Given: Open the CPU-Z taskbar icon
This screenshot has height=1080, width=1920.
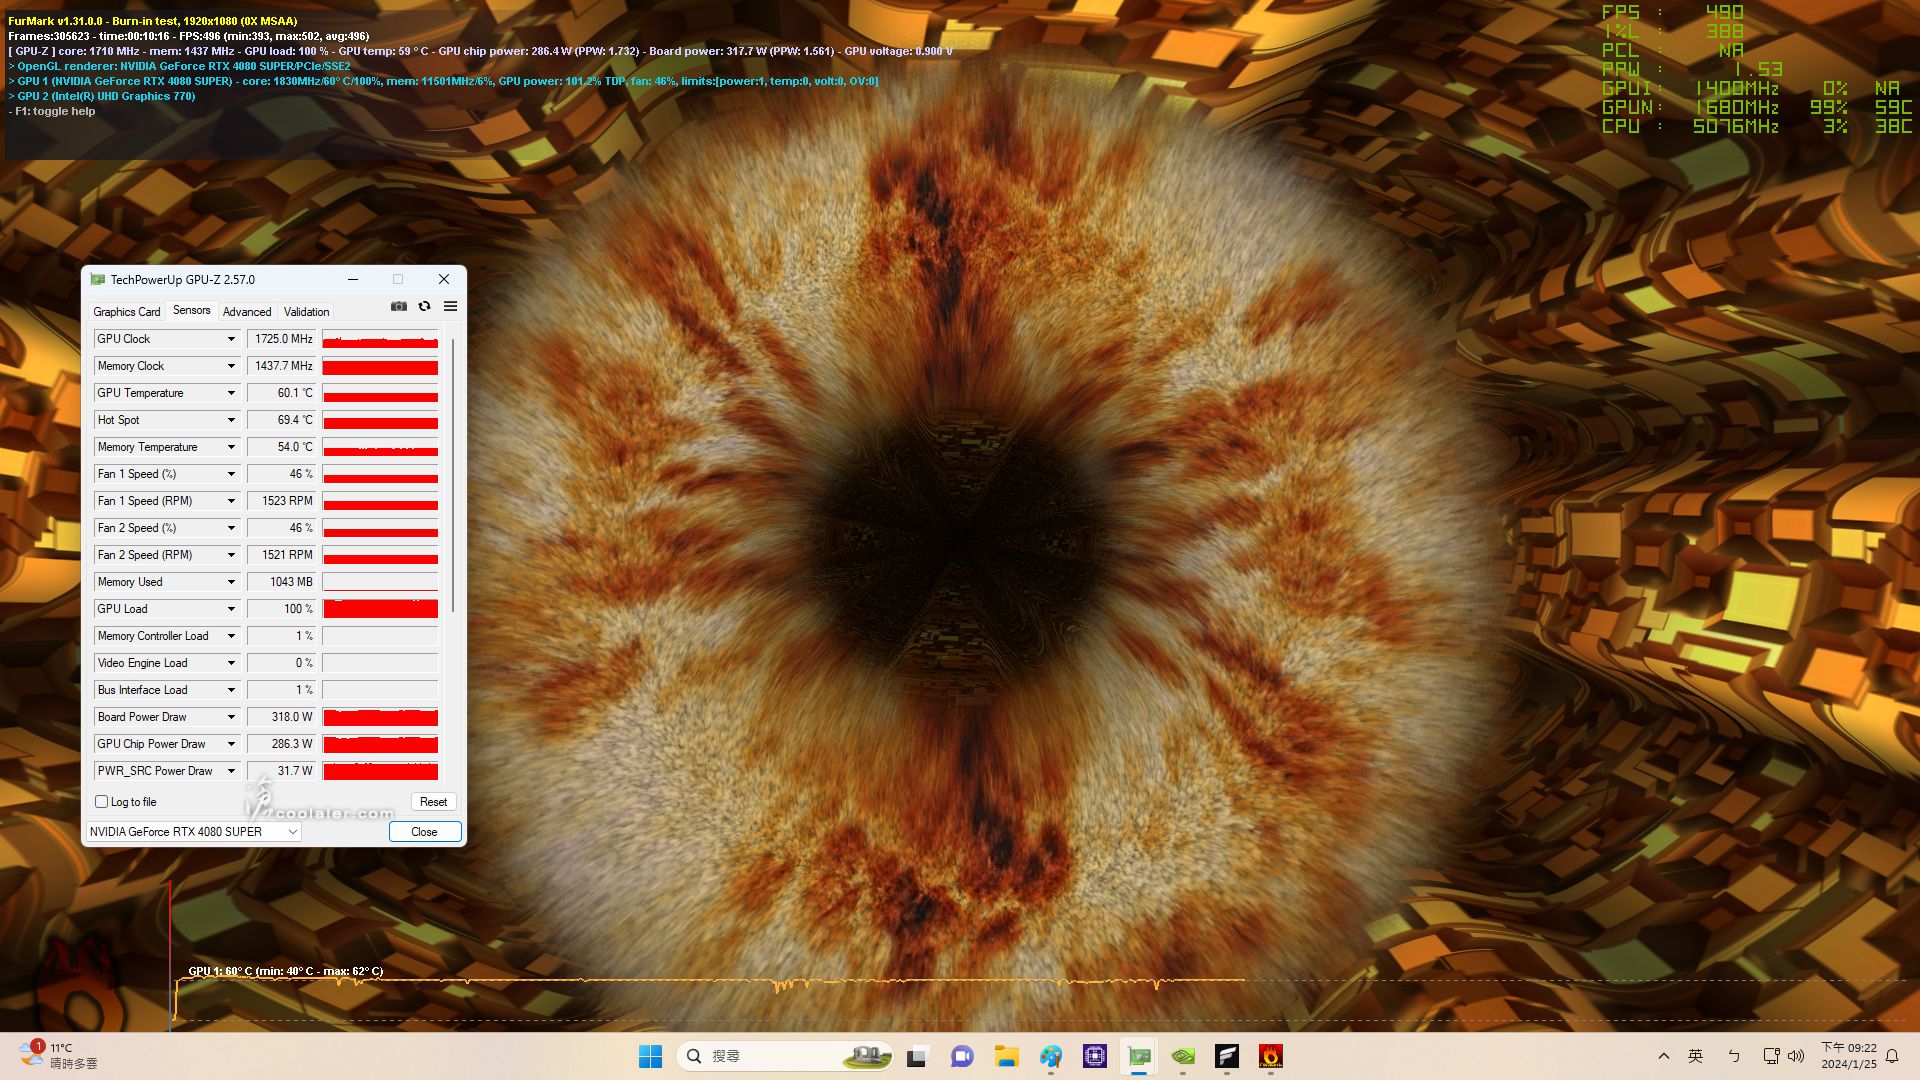Looking at the screenshot, I should point(1095,1056).
